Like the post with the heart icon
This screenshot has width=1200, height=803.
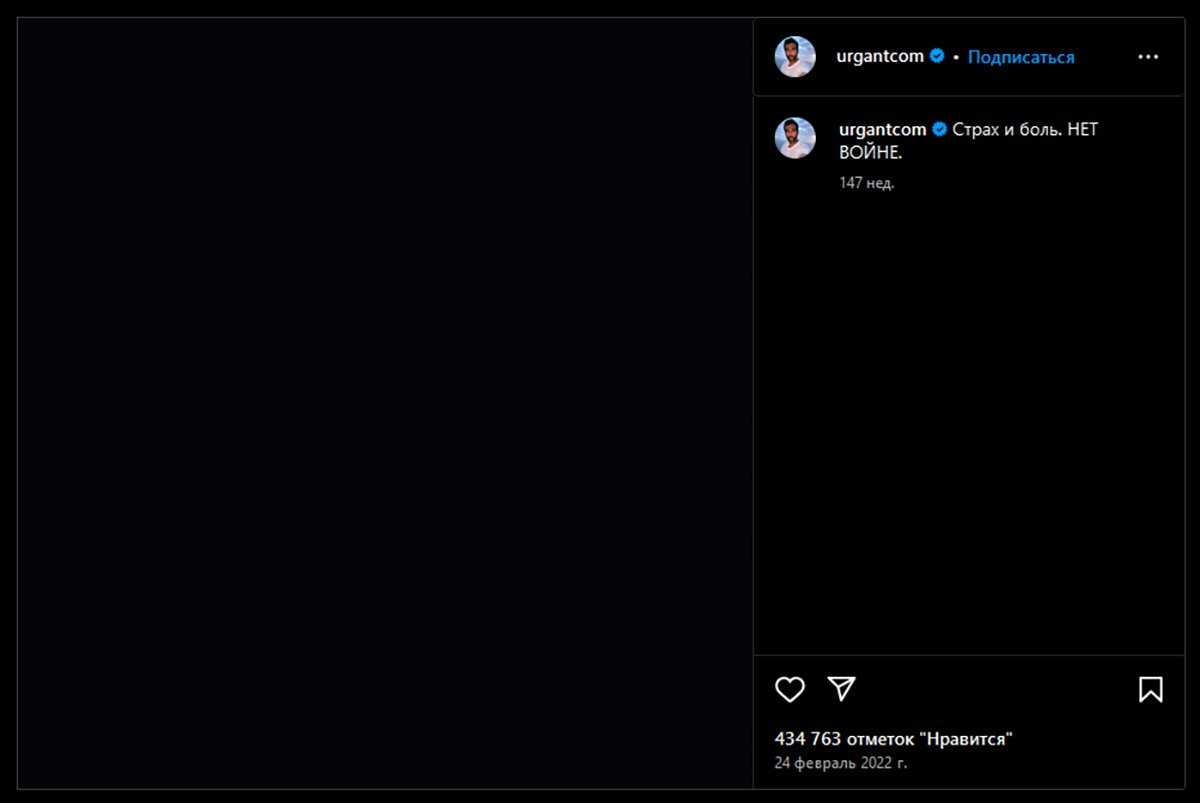pyautogui.click(x=790, y=689)
